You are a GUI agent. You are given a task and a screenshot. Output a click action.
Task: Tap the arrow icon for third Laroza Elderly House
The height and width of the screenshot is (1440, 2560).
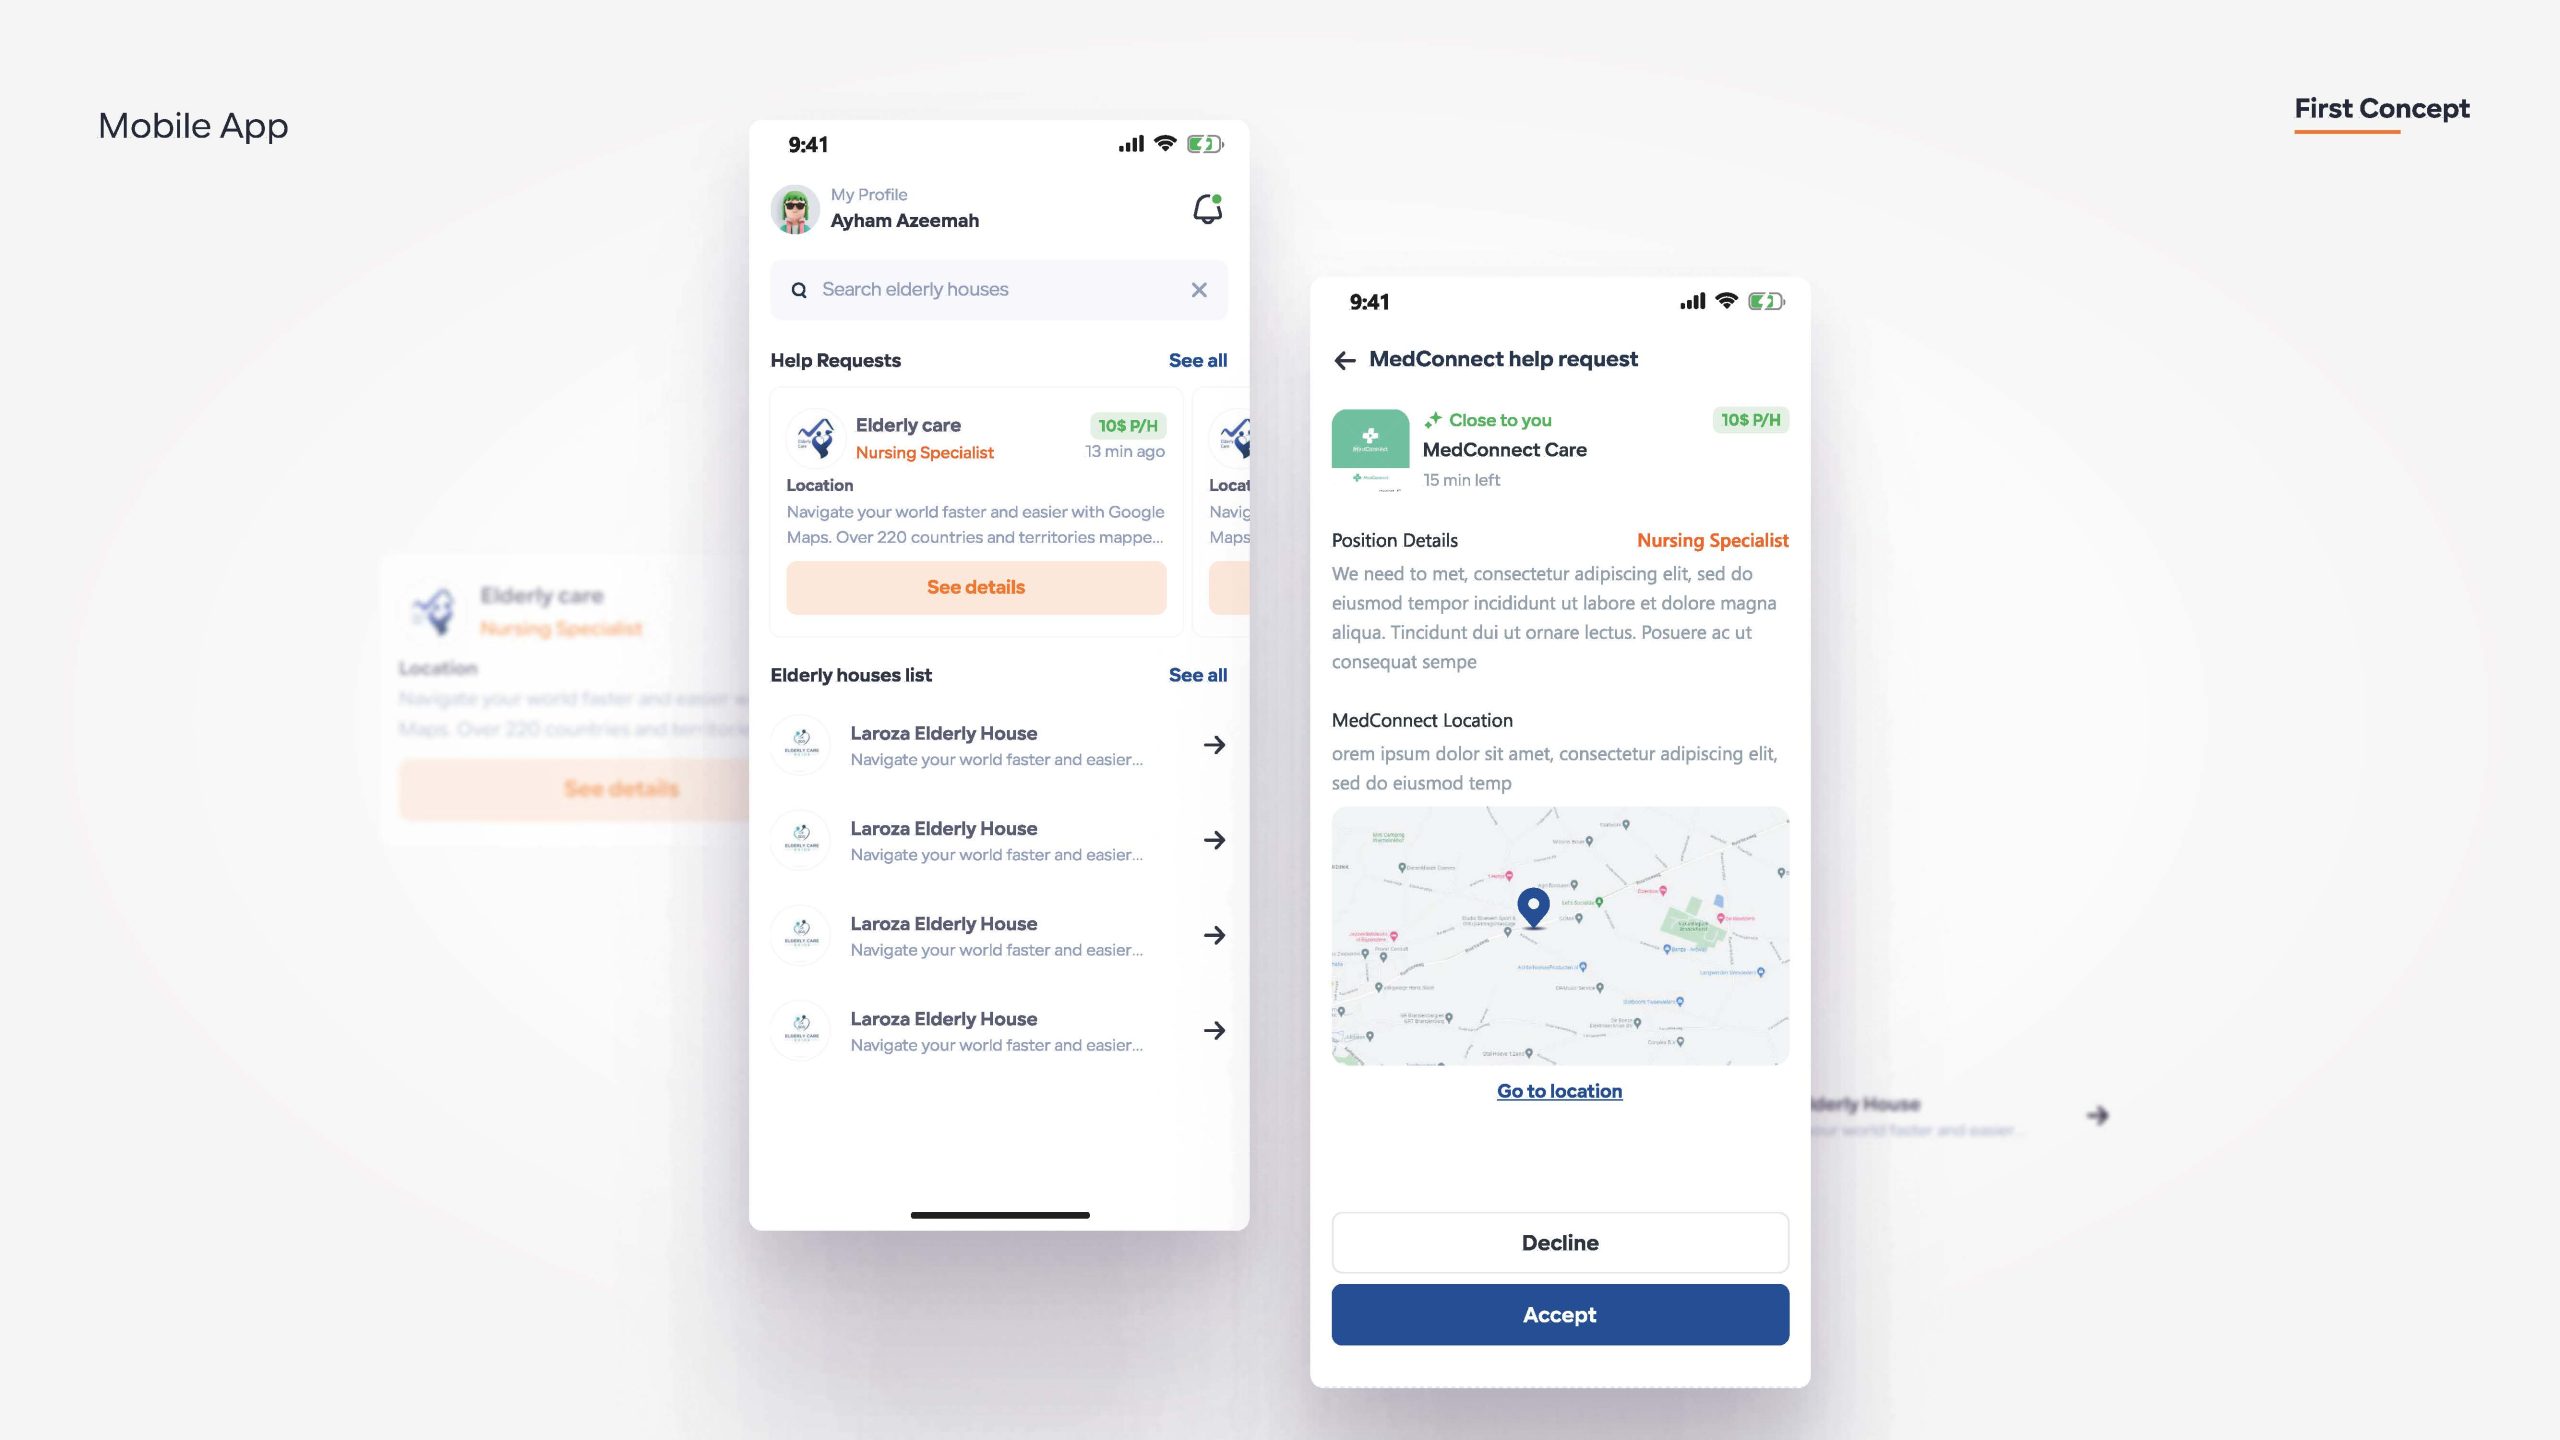click(1215, 934)
